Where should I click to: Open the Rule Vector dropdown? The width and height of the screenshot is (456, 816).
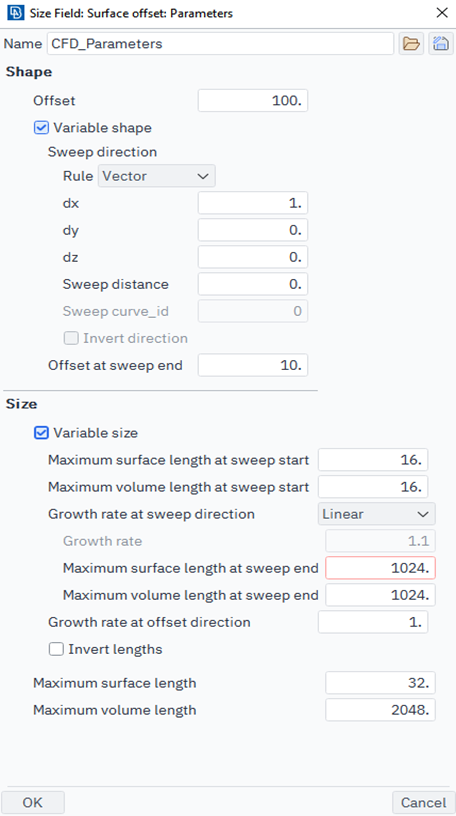(x=157, y=176)
